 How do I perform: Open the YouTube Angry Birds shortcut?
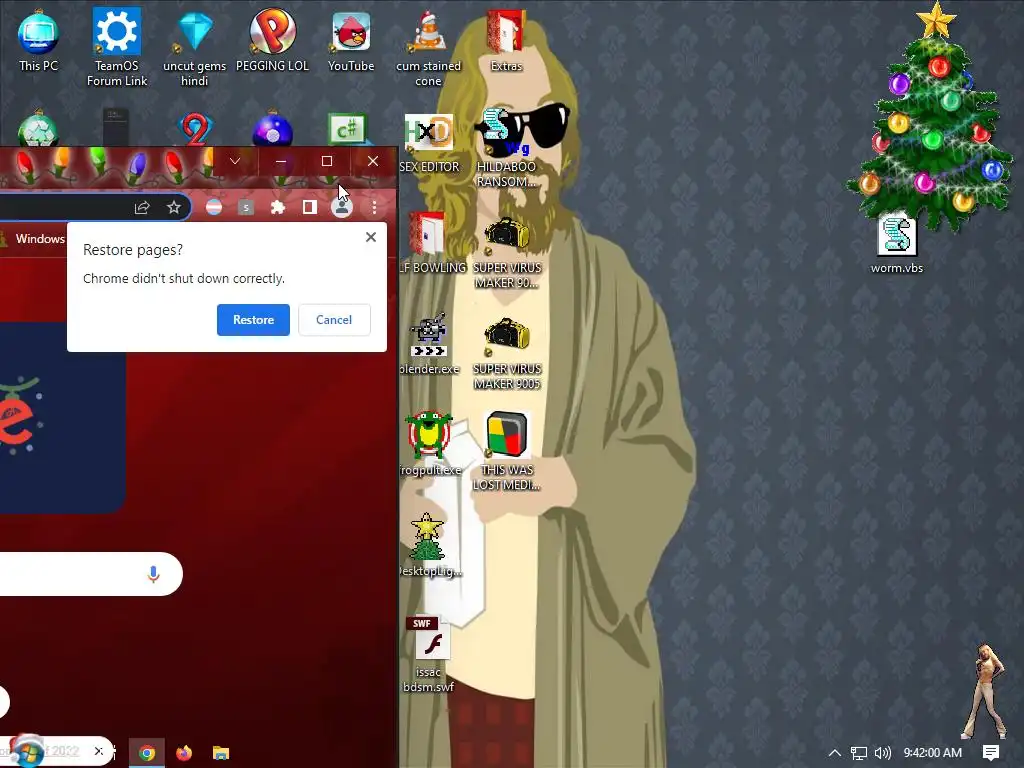(351, 42)
